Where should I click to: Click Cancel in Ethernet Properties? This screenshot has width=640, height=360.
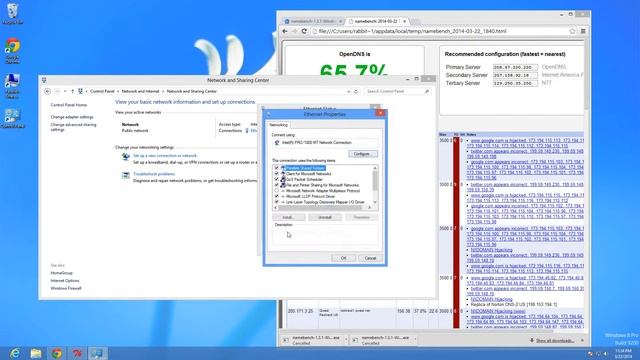(370, 258)
